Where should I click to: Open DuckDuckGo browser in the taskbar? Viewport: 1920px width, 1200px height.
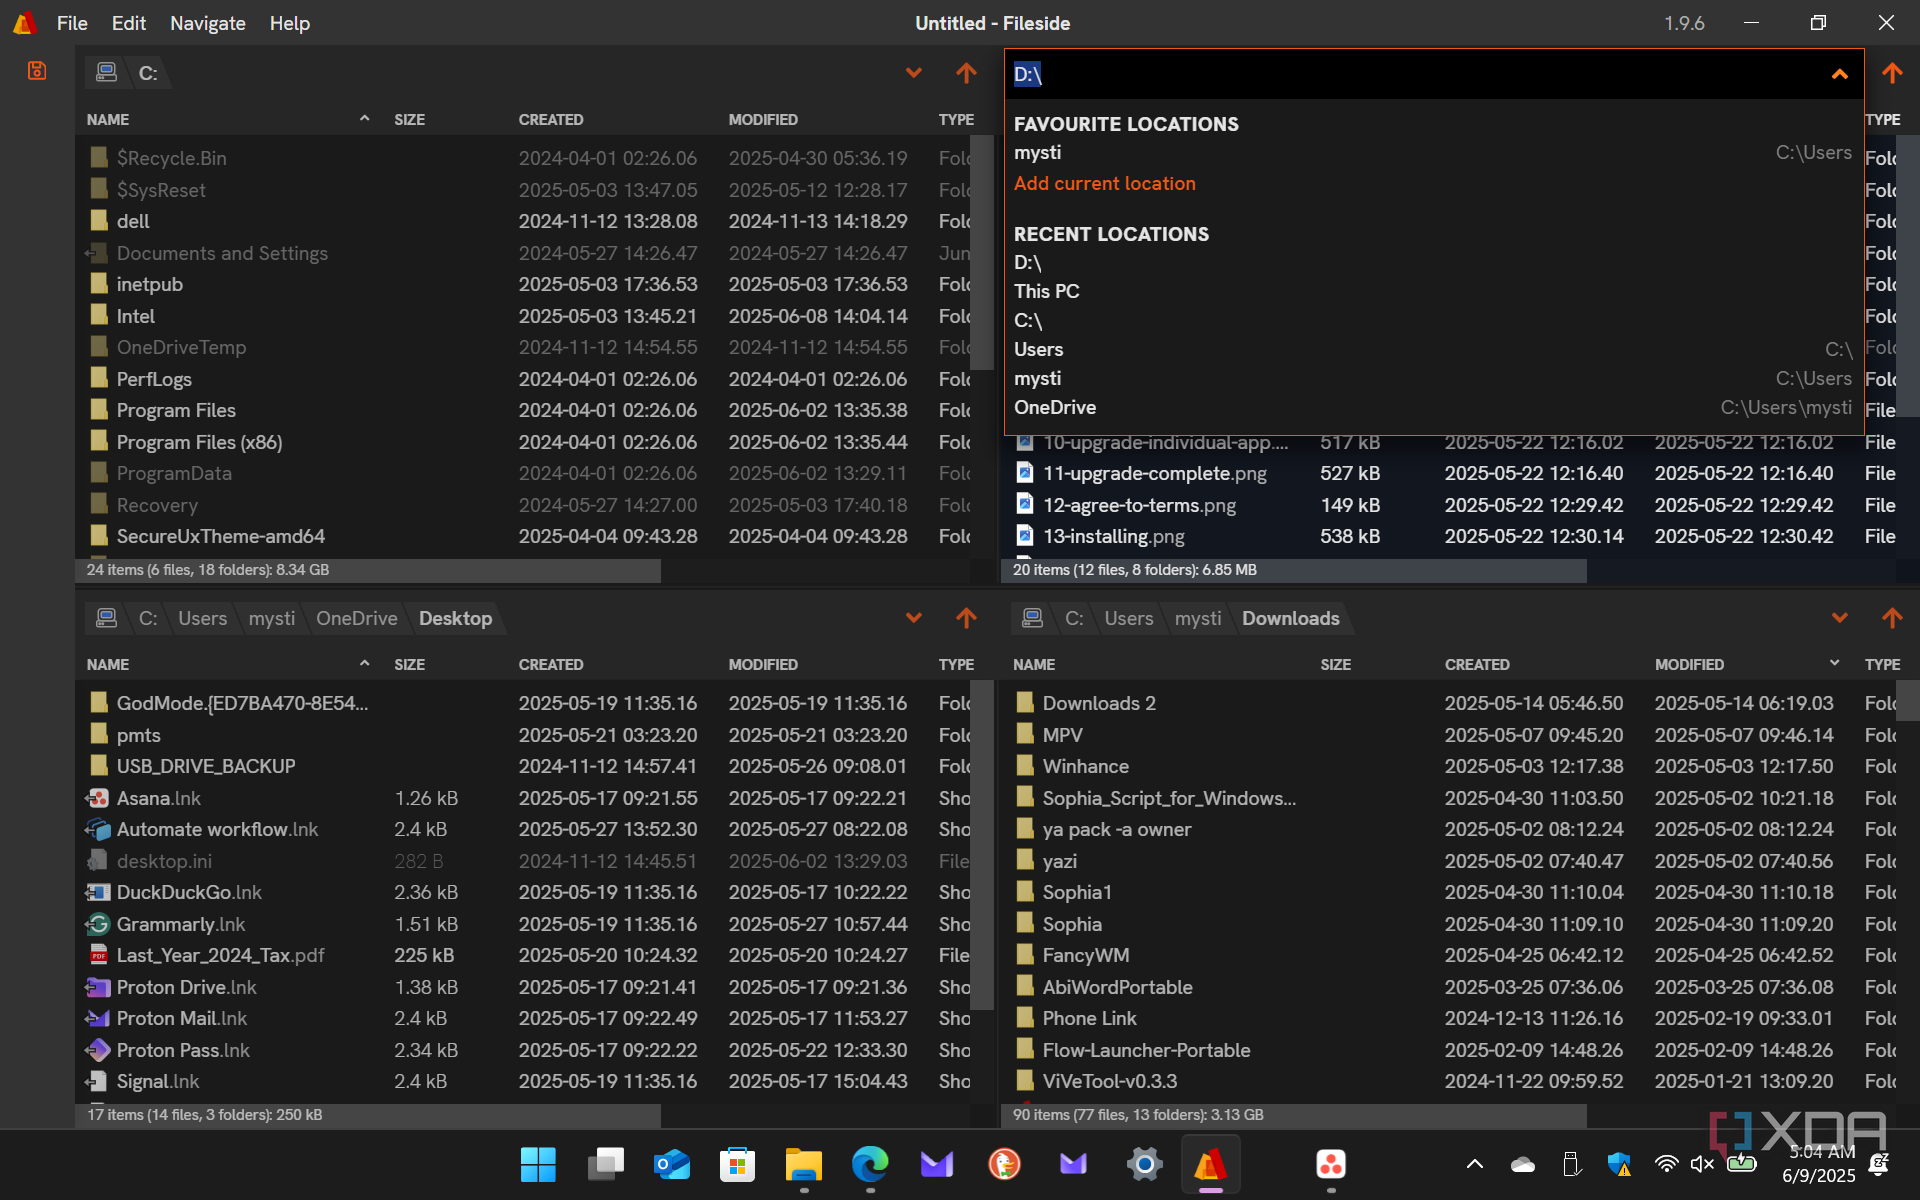[1004, 1164]
